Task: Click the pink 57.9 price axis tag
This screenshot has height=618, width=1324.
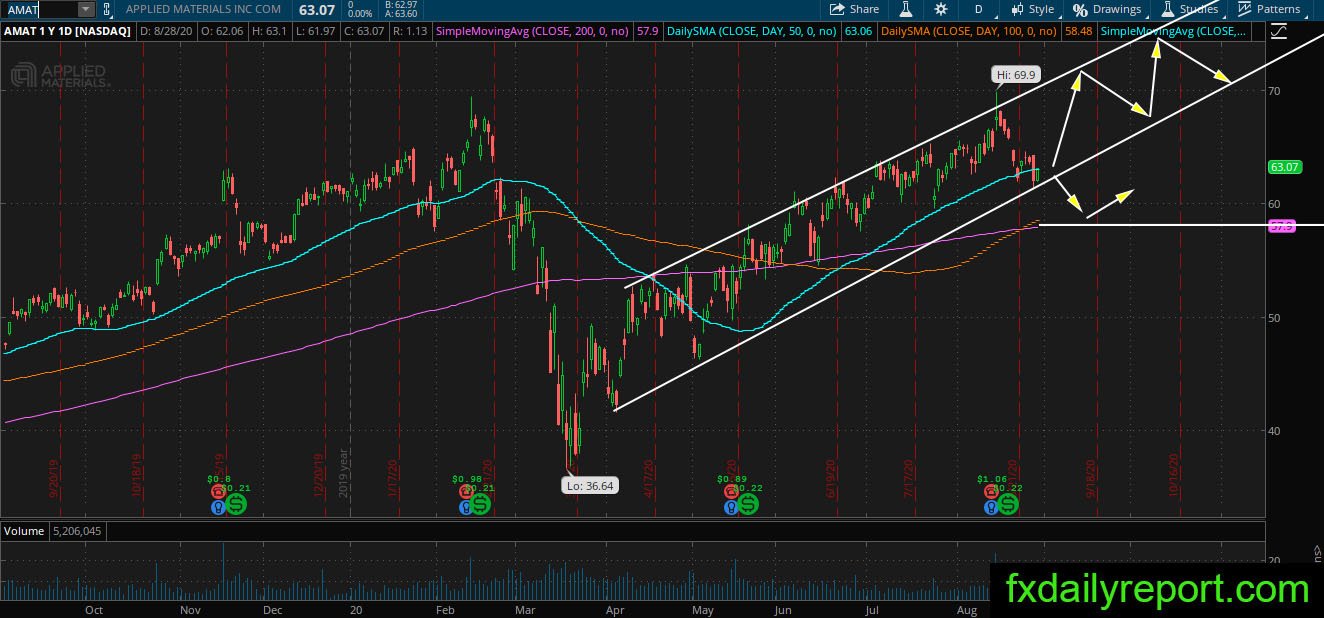Action: click(1282, 227)
